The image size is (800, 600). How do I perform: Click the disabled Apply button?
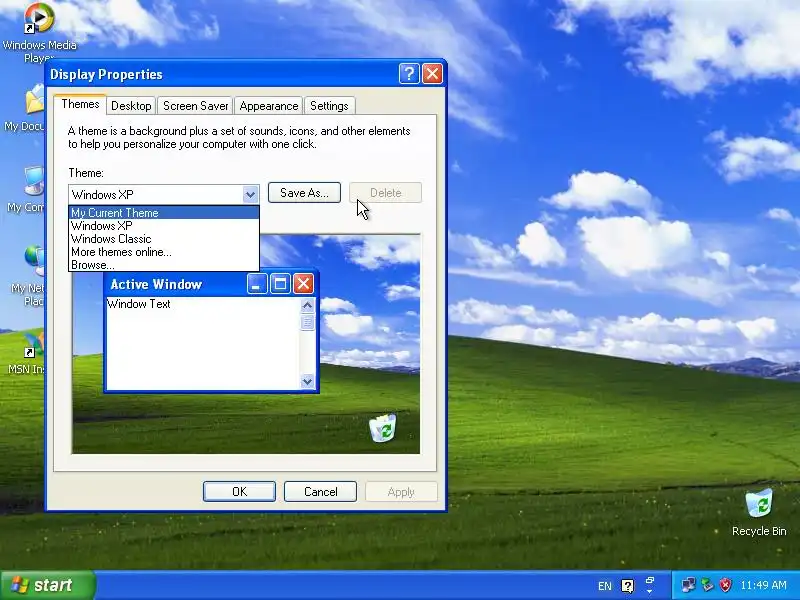(401, 491)
